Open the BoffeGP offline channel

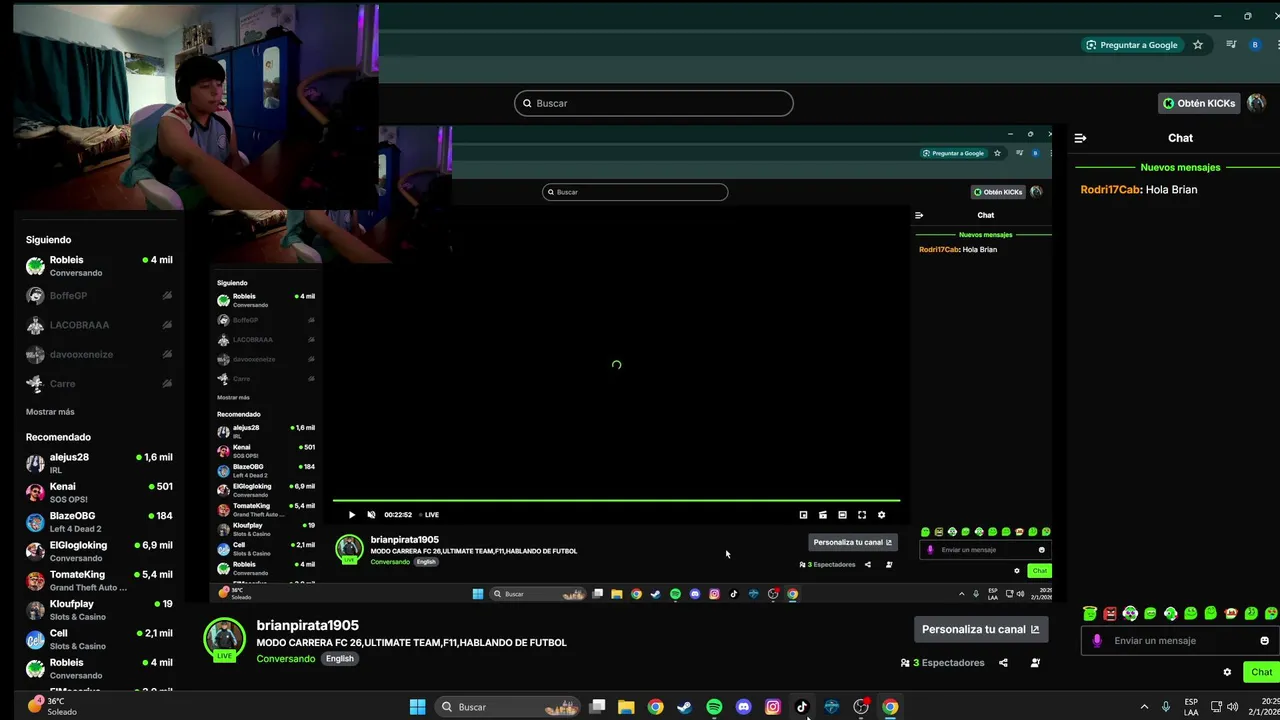coord(99,296)
